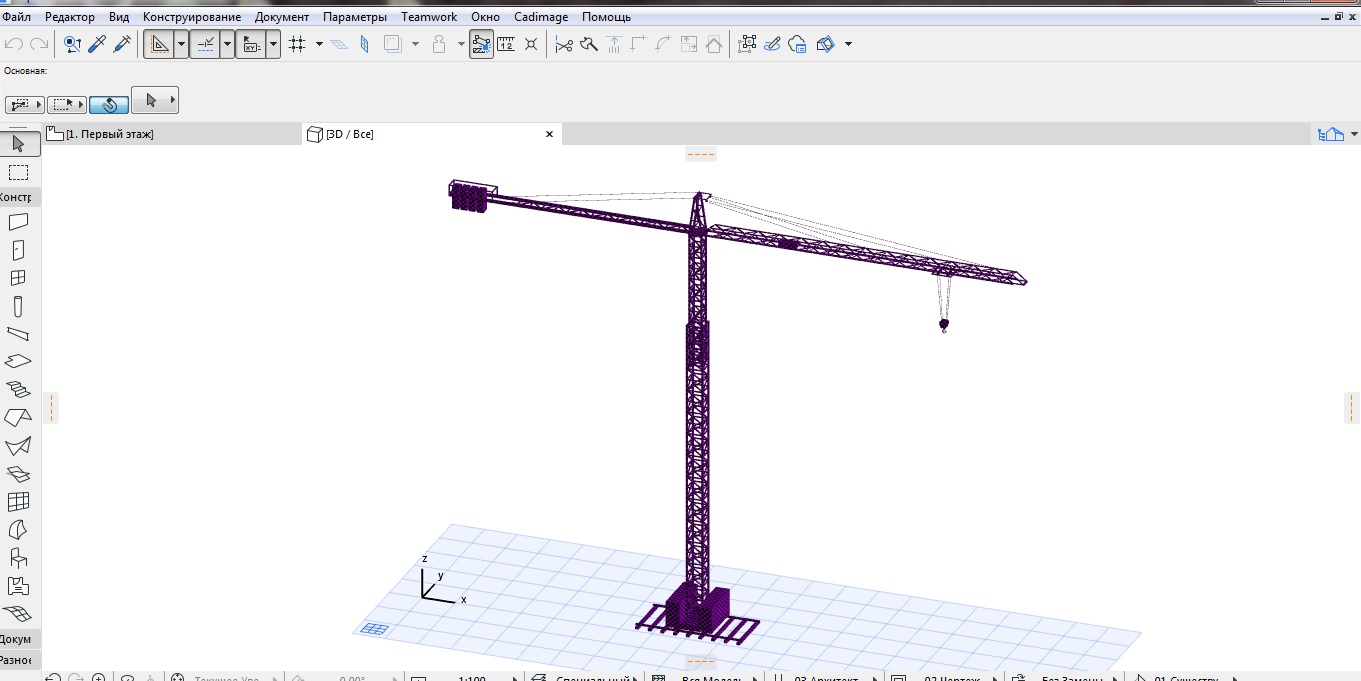
Task: Select the Object chair tool
Action: point(18,558)
